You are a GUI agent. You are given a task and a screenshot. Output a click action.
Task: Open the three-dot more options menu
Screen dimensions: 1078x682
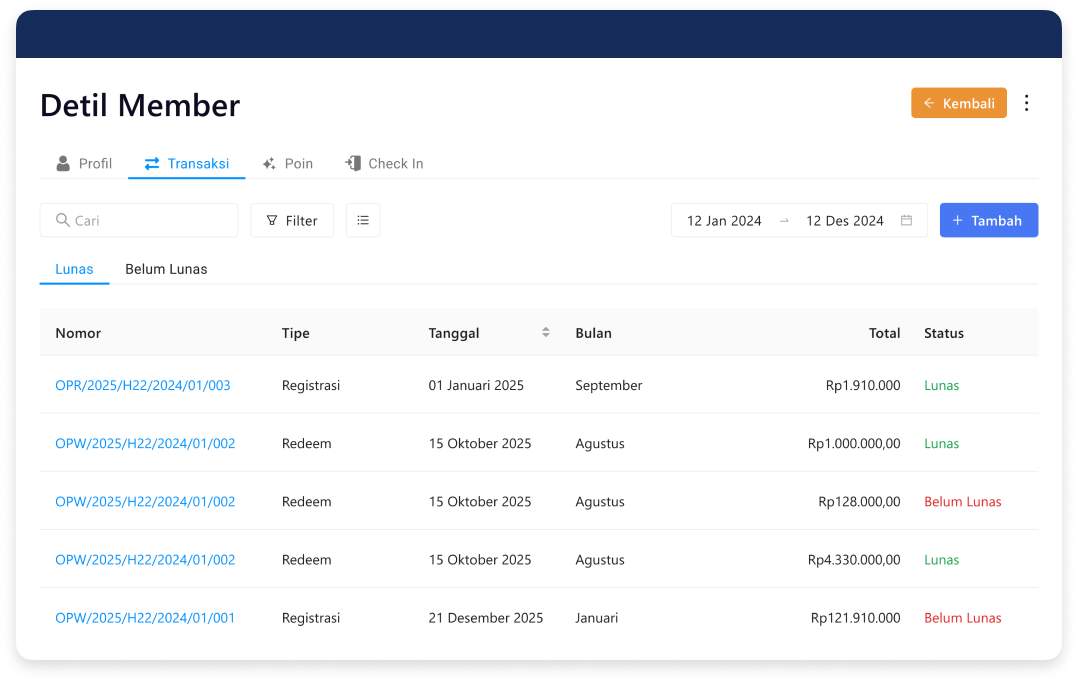(1026, 103)
